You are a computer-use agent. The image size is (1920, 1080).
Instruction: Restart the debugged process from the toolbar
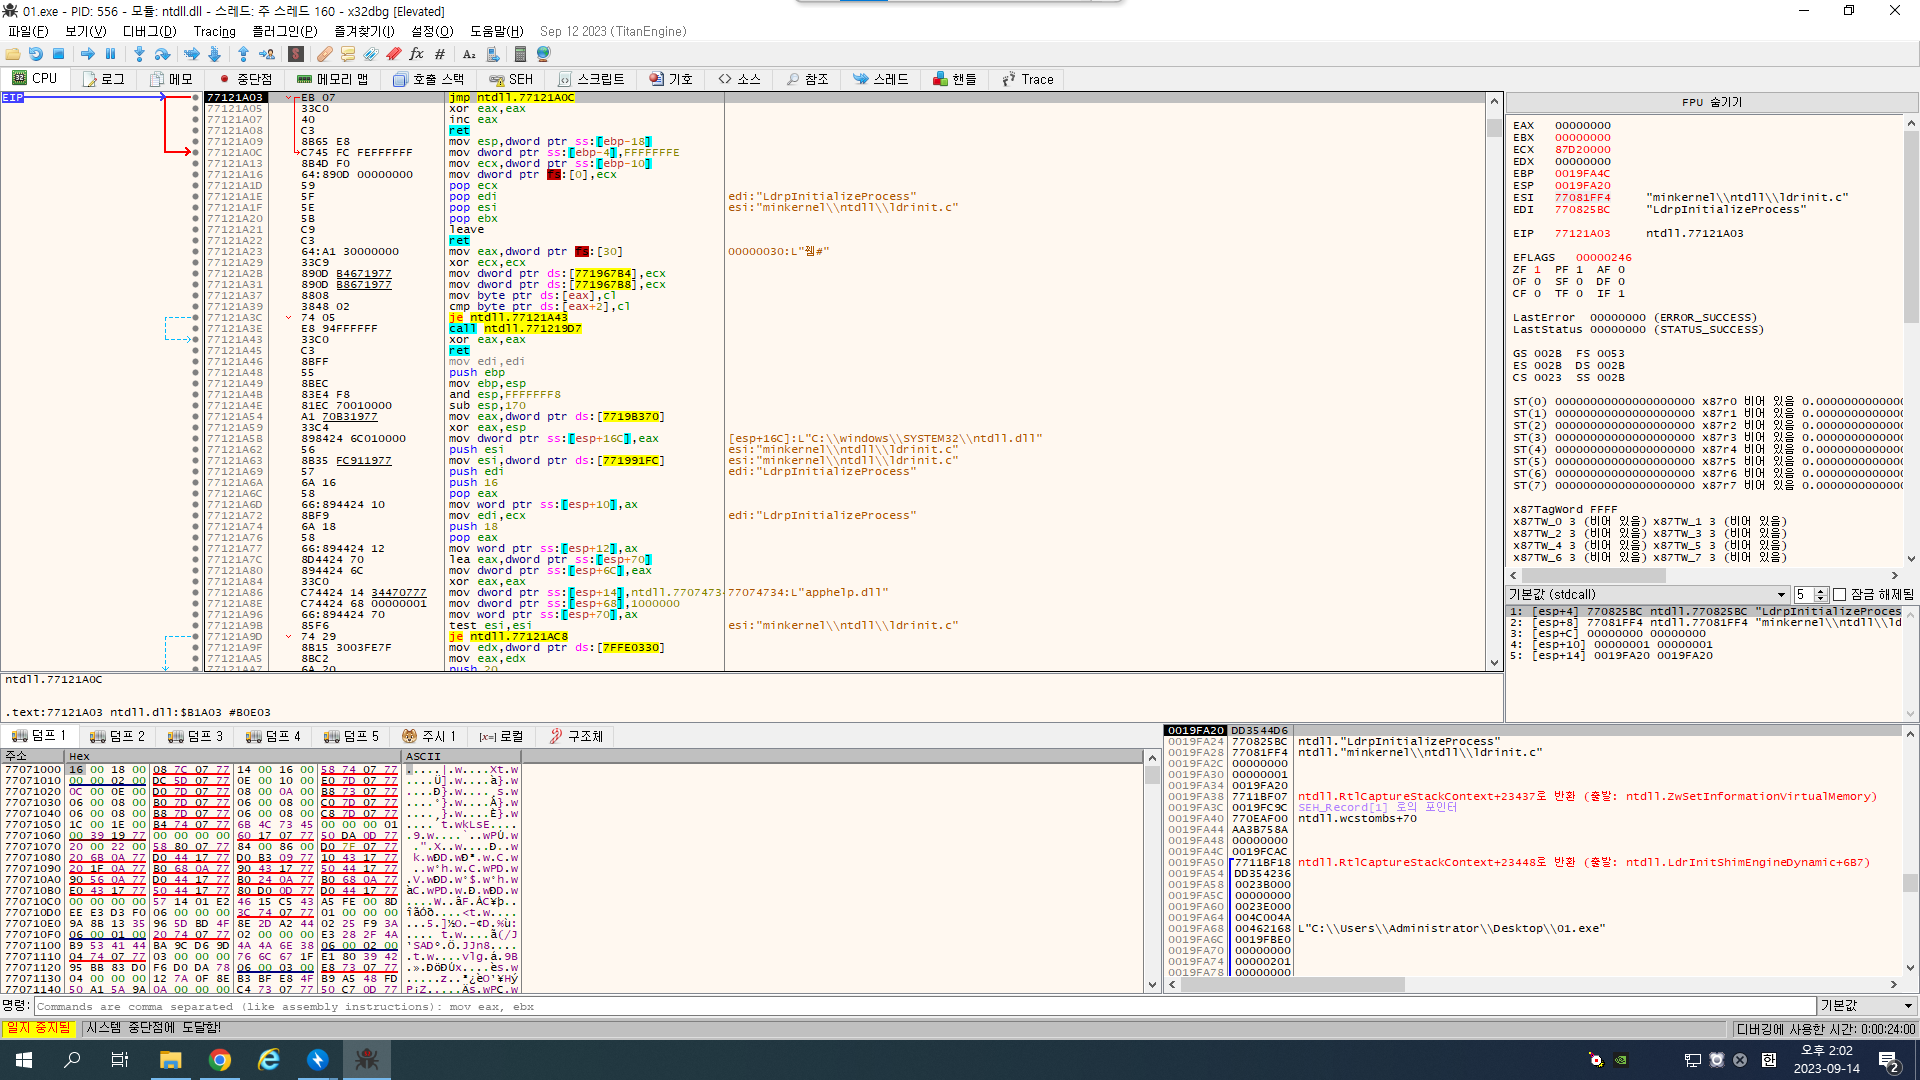(x=35, y=54)
